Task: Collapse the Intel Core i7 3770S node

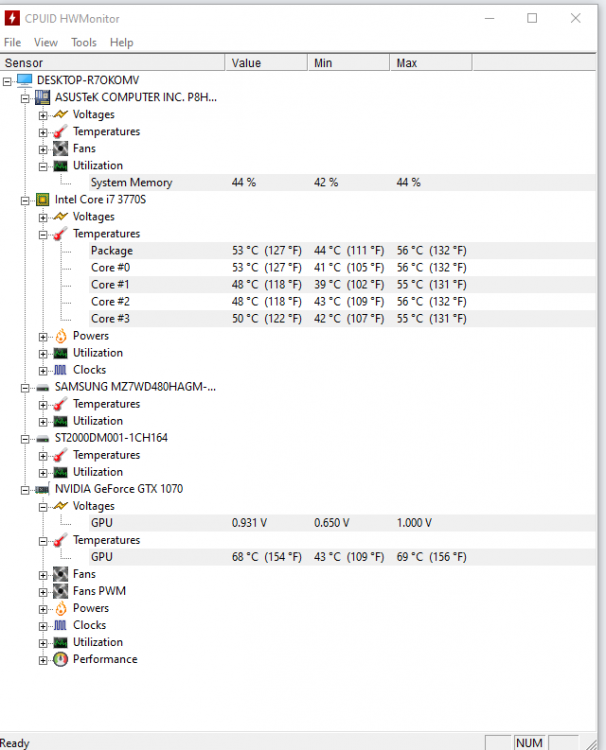Action: (x=25, y=201)
